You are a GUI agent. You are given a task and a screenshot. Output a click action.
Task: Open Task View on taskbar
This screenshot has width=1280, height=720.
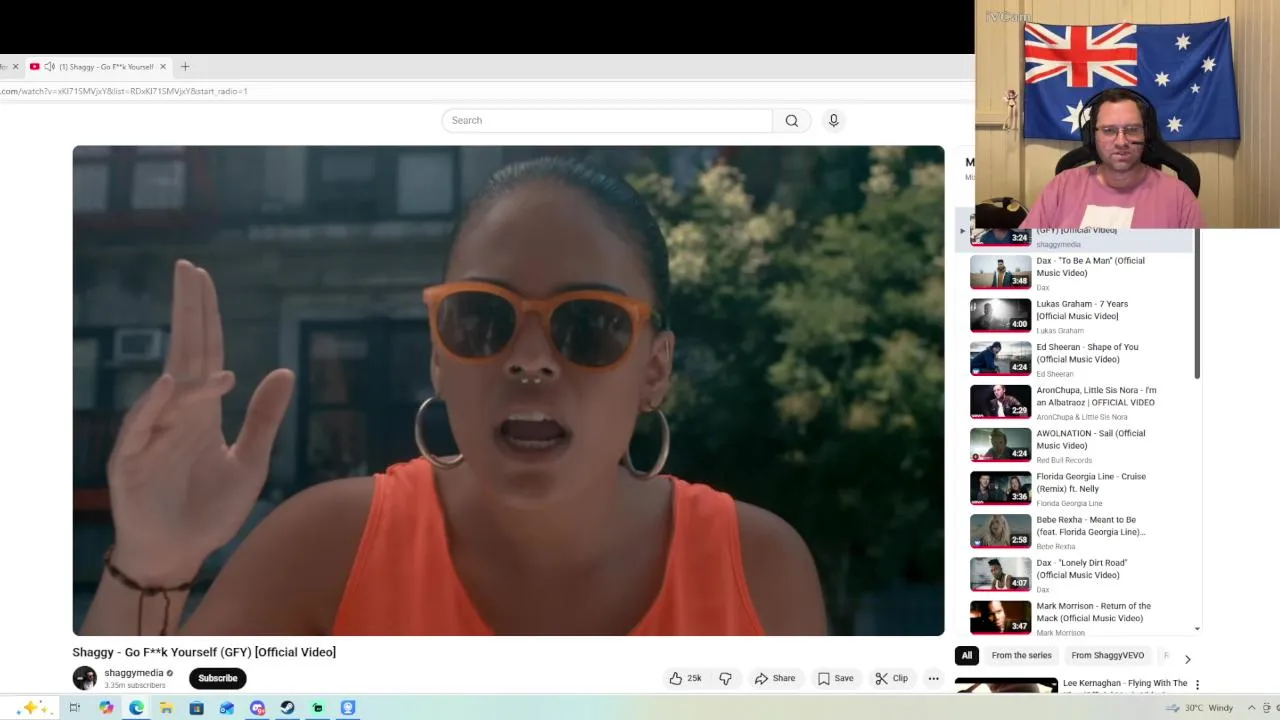click(74, 708)
